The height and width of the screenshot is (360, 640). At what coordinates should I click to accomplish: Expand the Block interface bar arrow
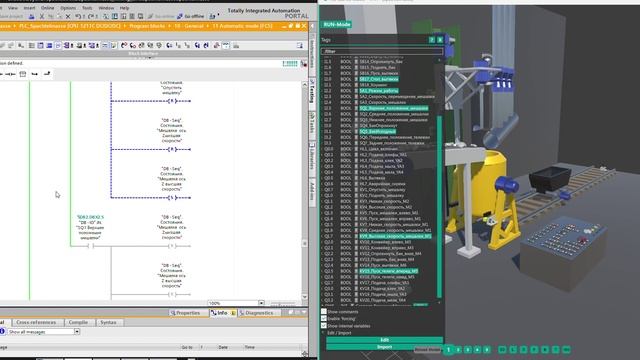(149, 57)
